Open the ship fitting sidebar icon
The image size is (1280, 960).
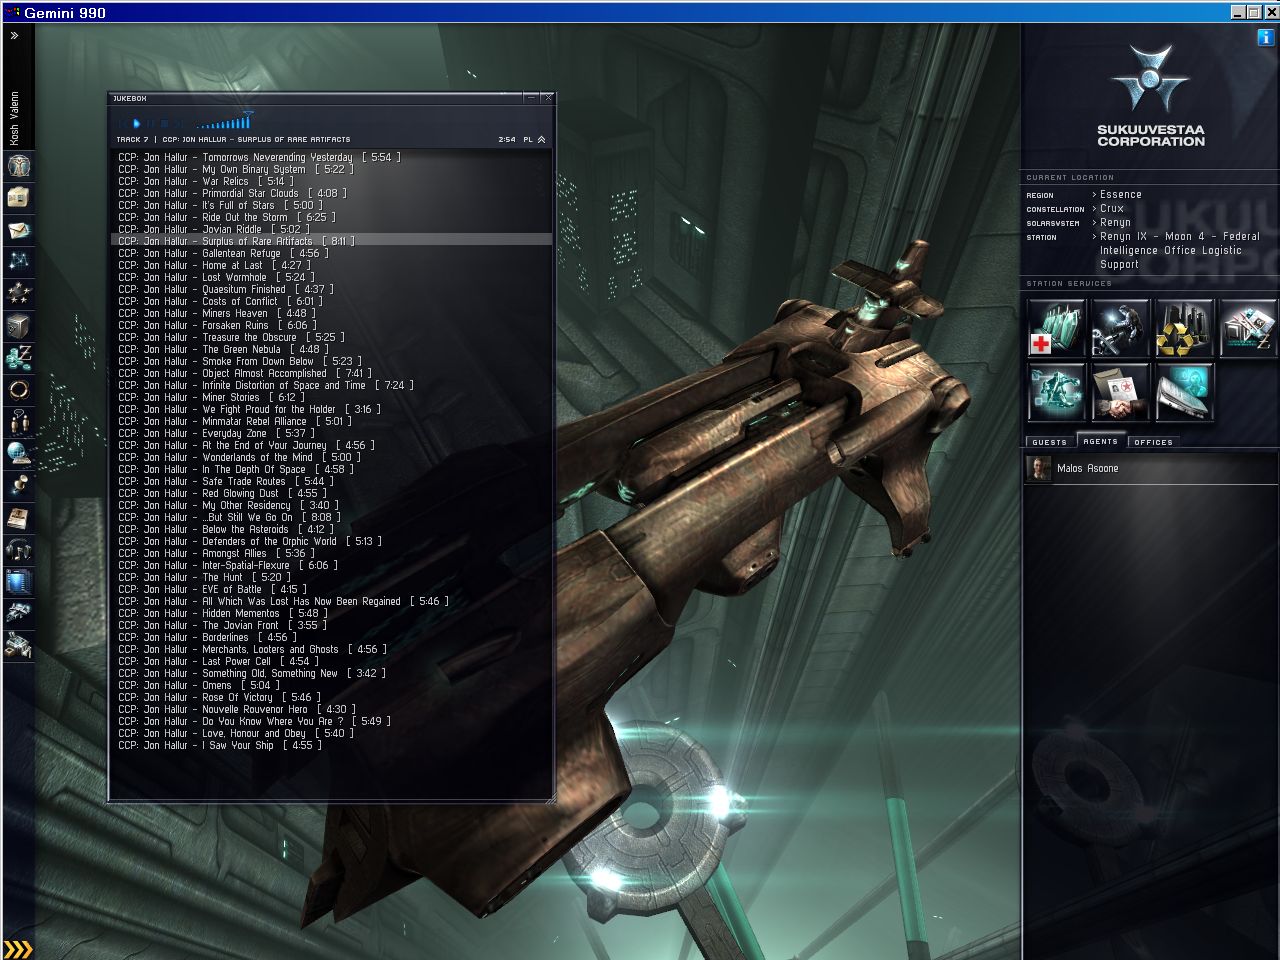(x=19, y=613)
